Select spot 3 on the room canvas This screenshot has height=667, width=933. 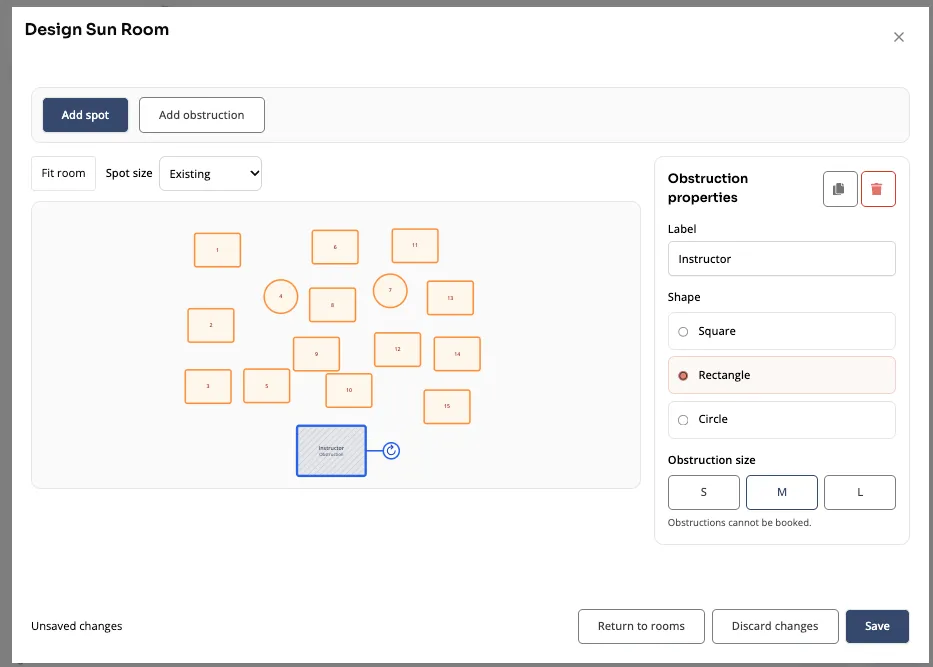point(208,387)
